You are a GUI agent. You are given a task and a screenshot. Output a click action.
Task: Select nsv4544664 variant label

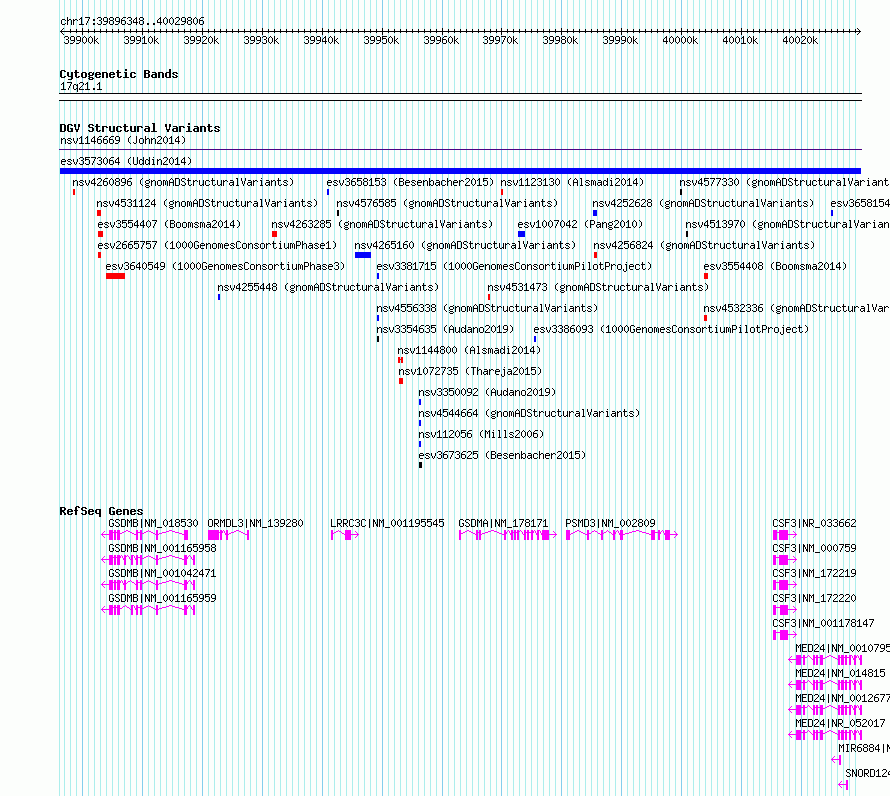(x=529, y=413)
